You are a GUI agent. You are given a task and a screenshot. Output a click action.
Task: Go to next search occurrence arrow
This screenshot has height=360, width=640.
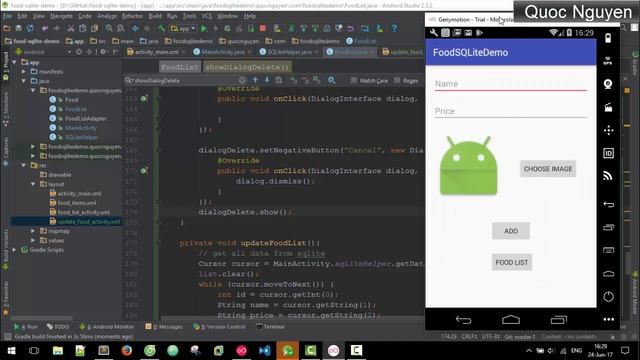(x=267, y=80)
